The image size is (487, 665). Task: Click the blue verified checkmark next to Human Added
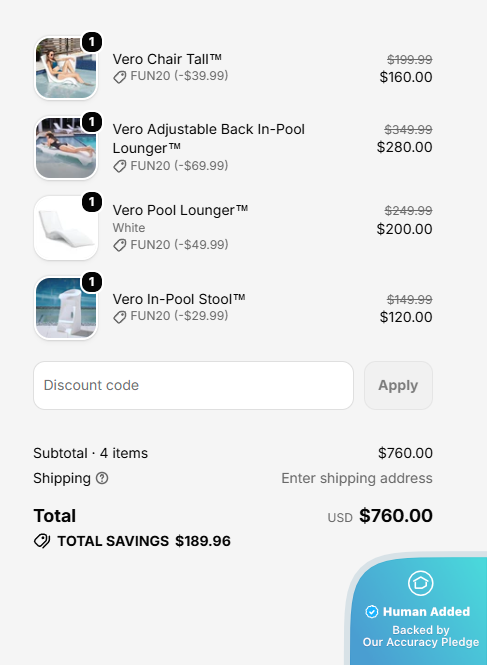click(x=372, y=612)
